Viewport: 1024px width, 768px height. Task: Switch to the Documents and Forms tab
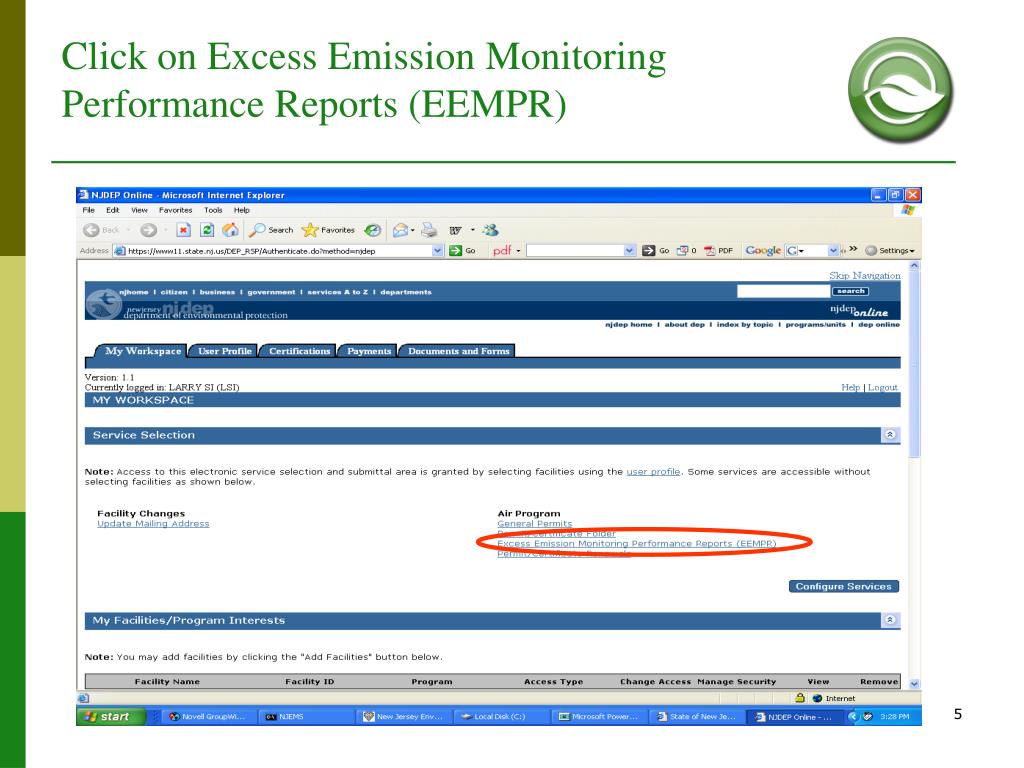(x=458, y=351)
